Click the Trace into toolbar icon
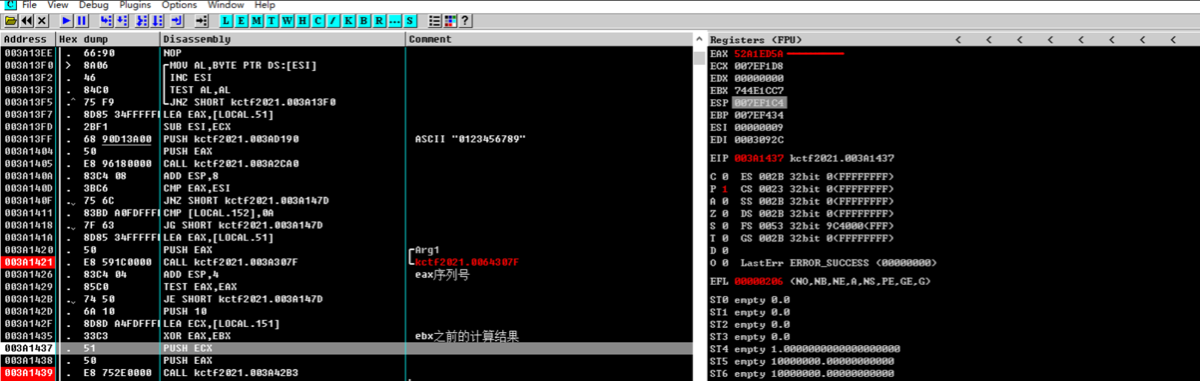Image resolution: width=1200 pixels, height=381 pixels. tap(142, 20)
